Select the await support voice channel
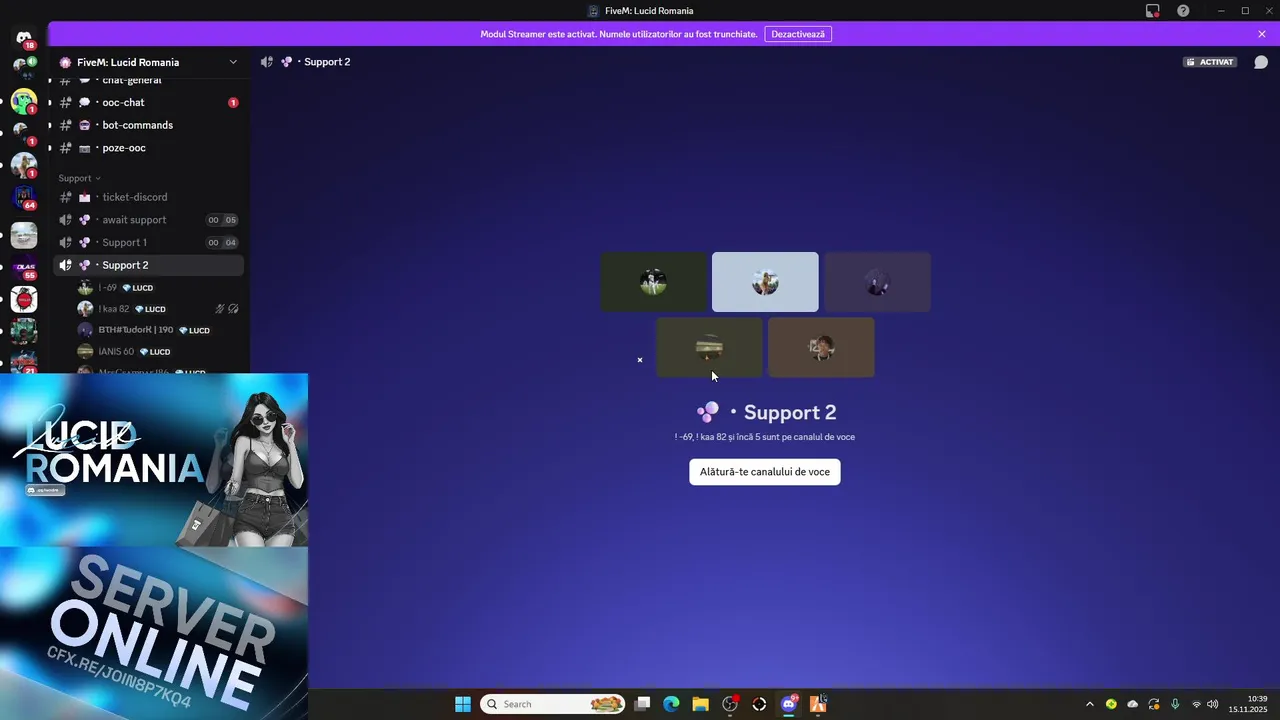 coord(148,220)
